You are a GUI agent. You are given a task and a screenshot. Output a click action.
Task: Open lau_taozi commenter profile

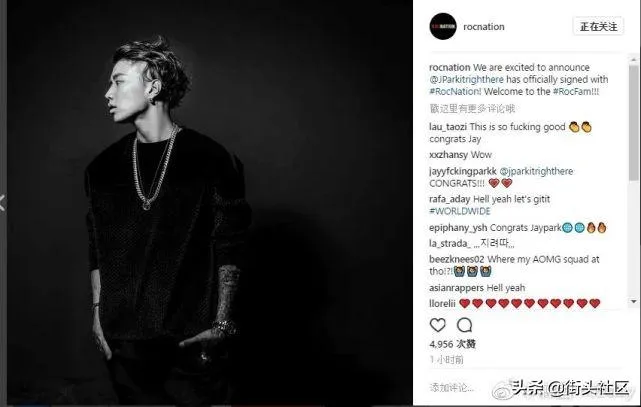448,127
